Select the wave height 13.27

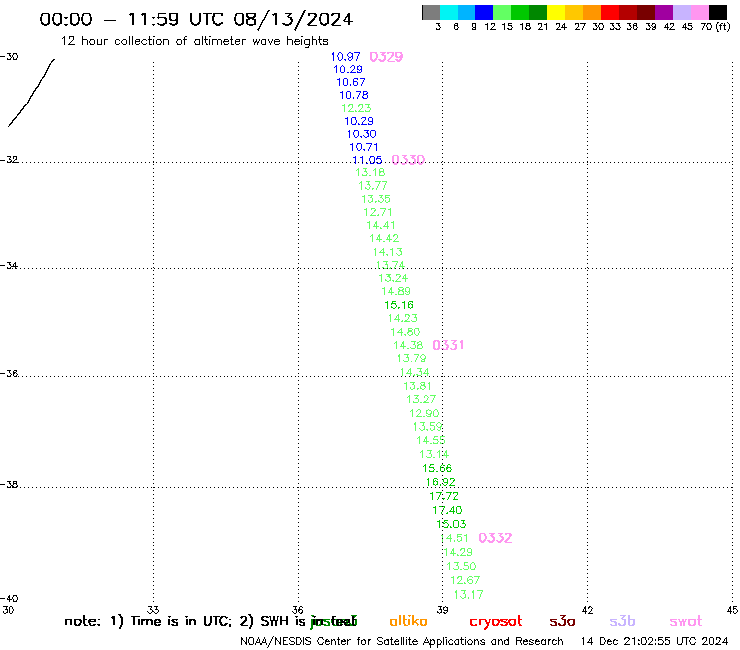(421, 399)
